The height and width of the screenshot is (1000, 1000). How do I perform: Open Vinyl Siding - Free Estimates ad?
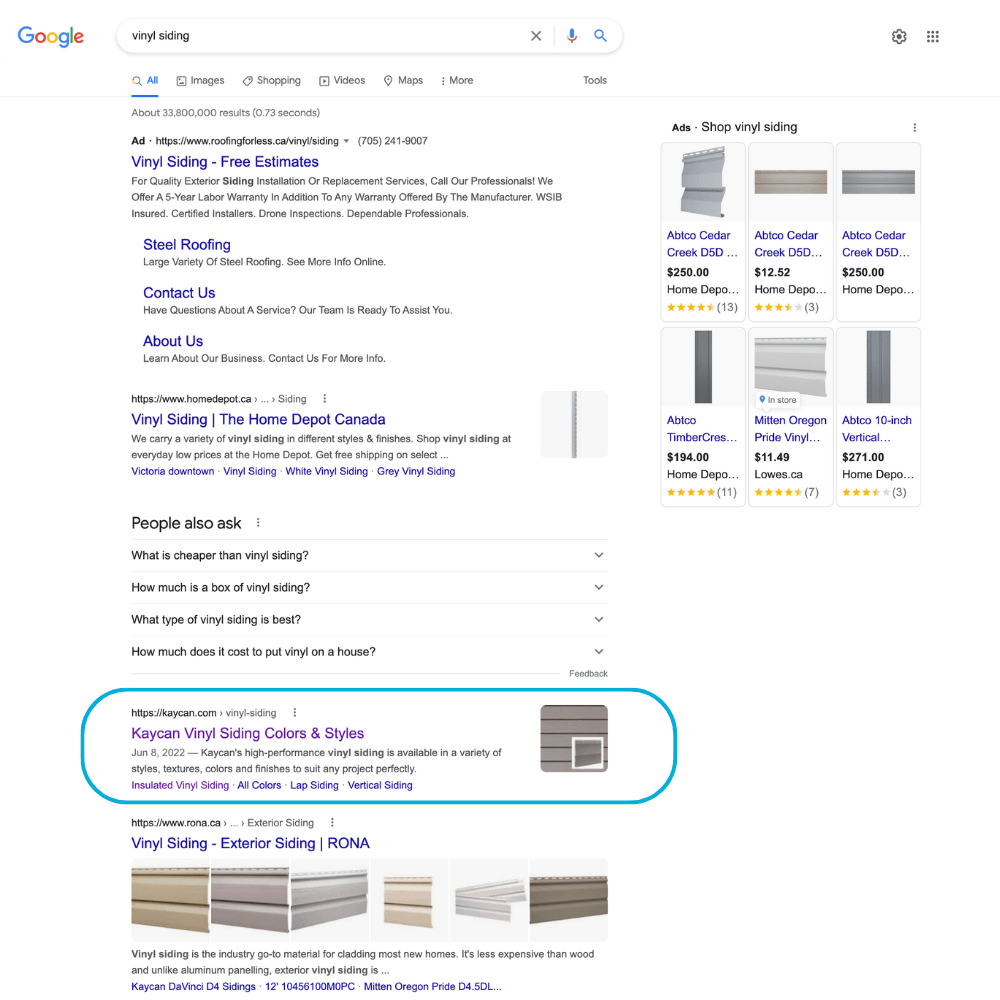224,162
